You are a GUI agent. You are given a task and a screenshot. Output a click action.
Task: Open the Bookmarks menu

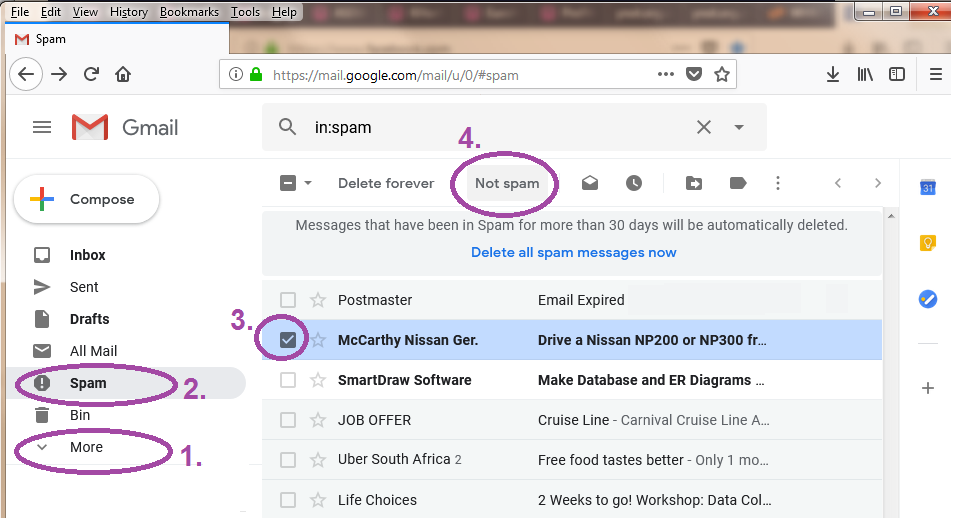189,12
